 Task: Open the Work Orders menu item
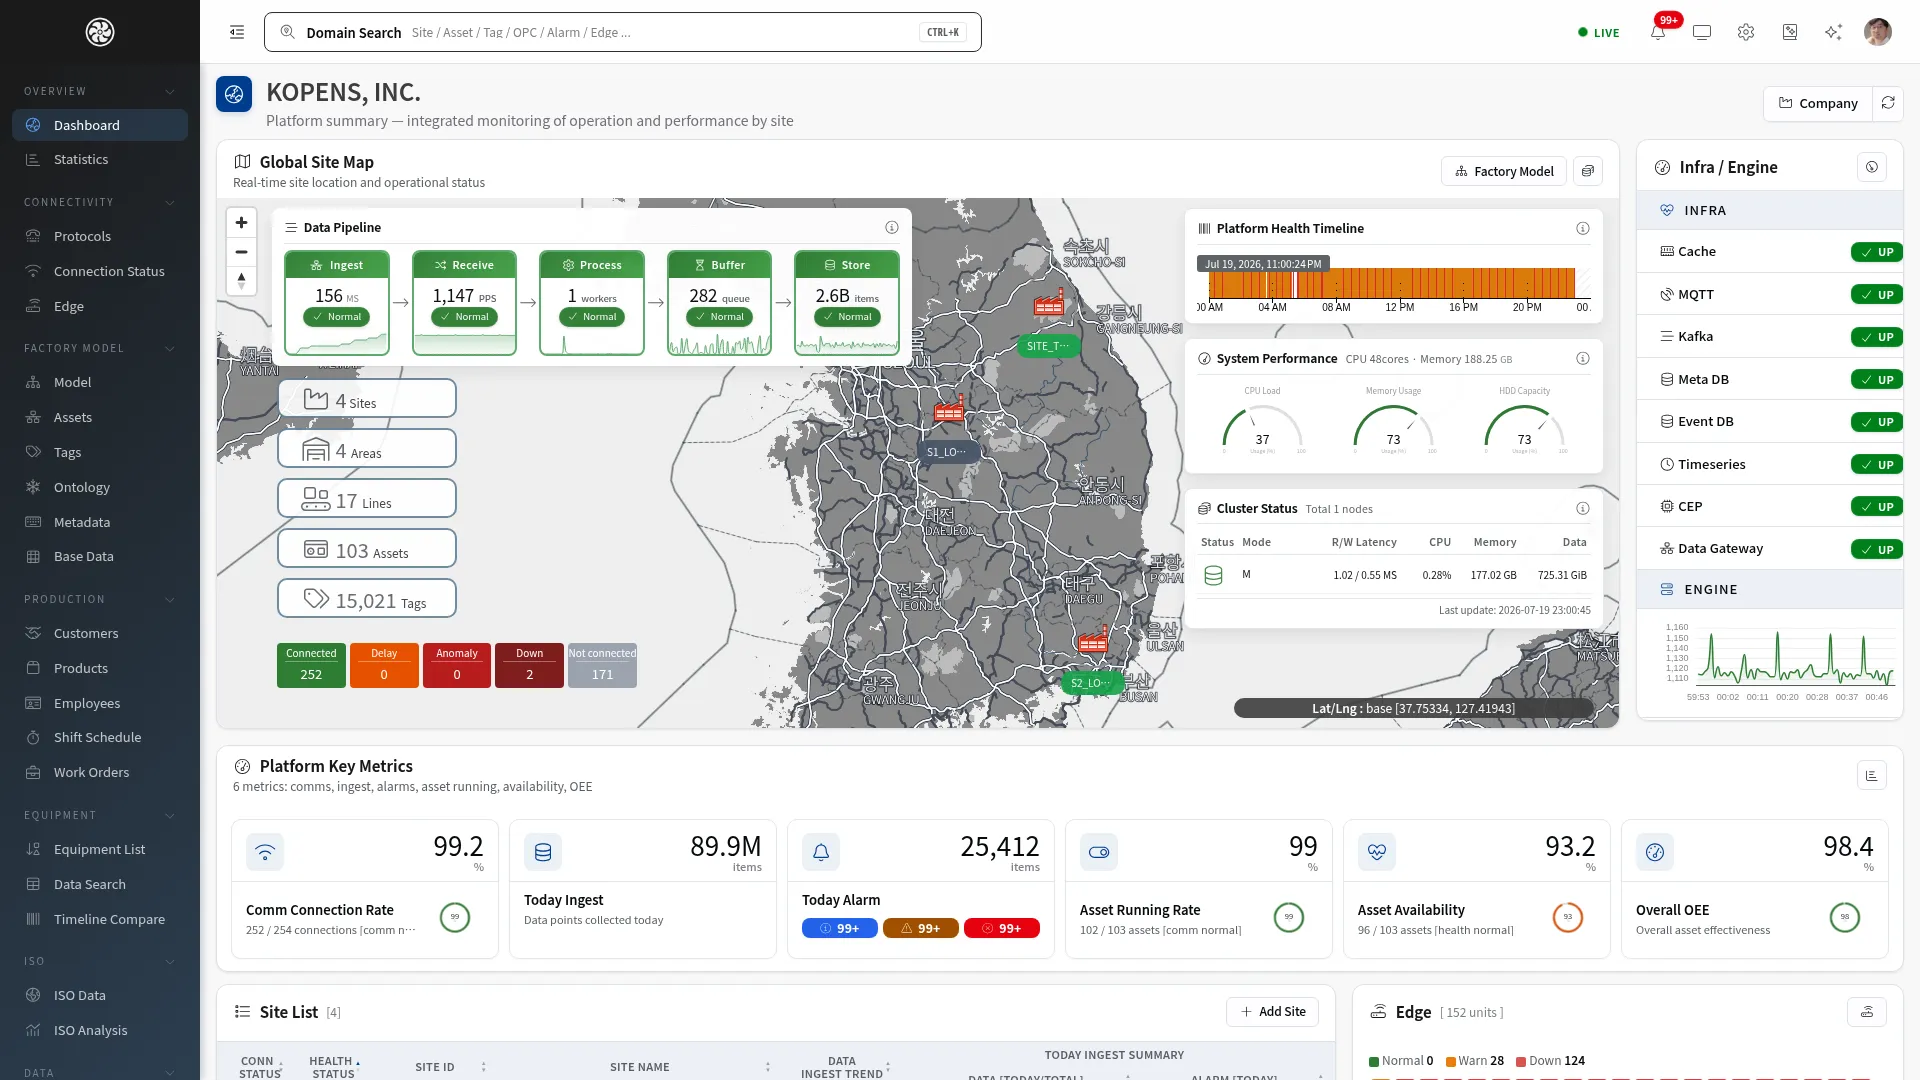tap(100, 772)
